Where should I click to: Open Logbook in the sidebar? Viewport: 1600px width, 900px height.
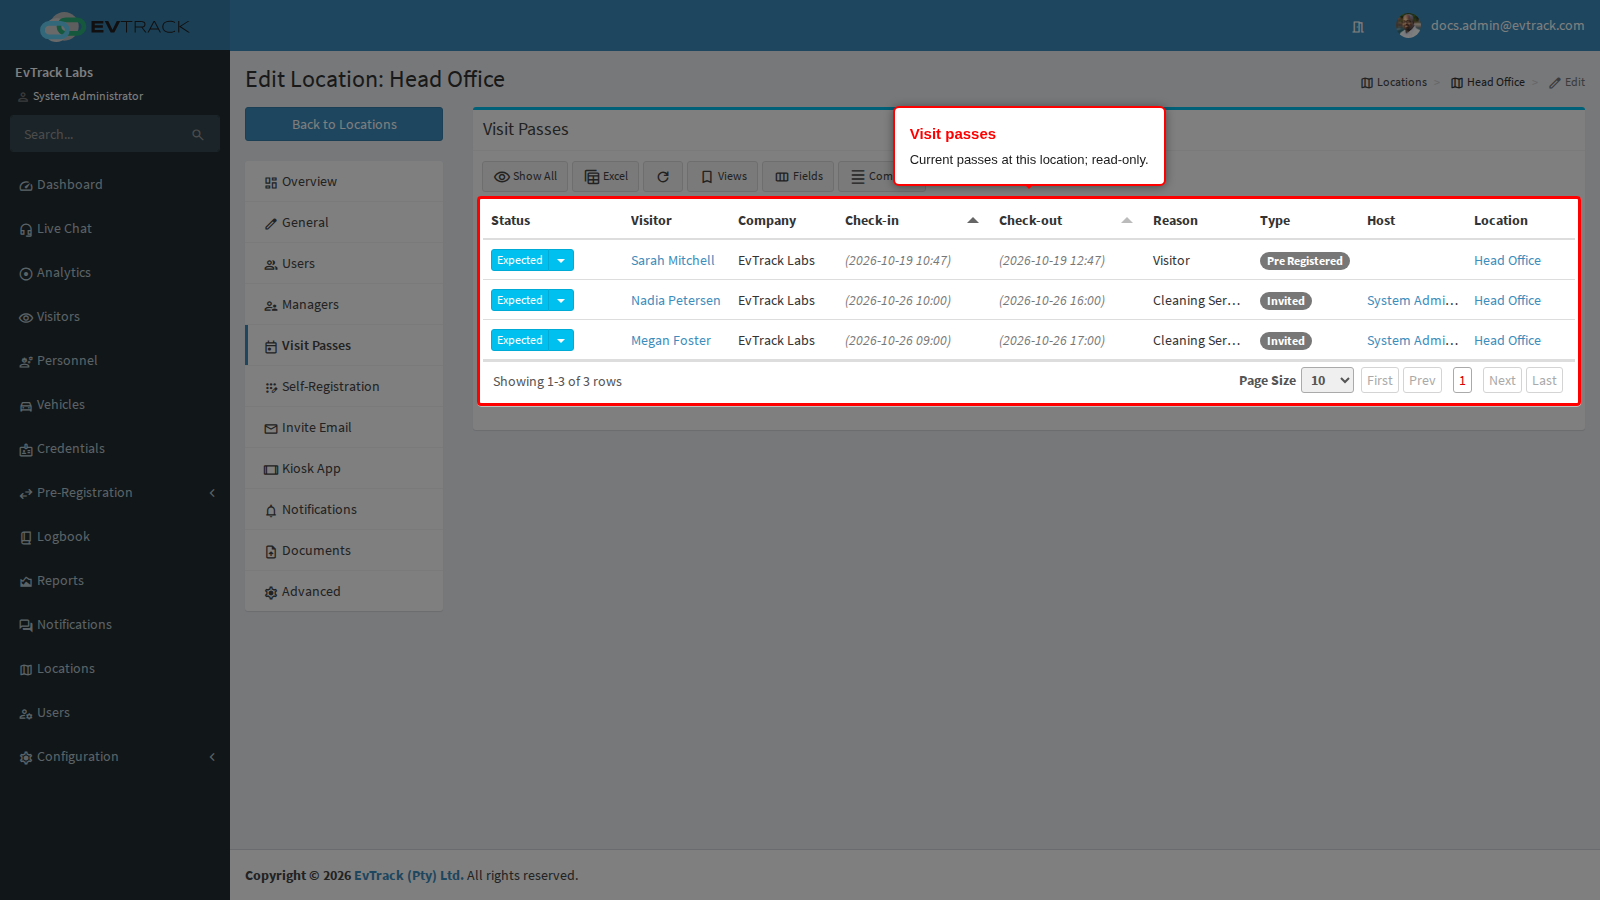pyautogui.click(x=115, y=537)
